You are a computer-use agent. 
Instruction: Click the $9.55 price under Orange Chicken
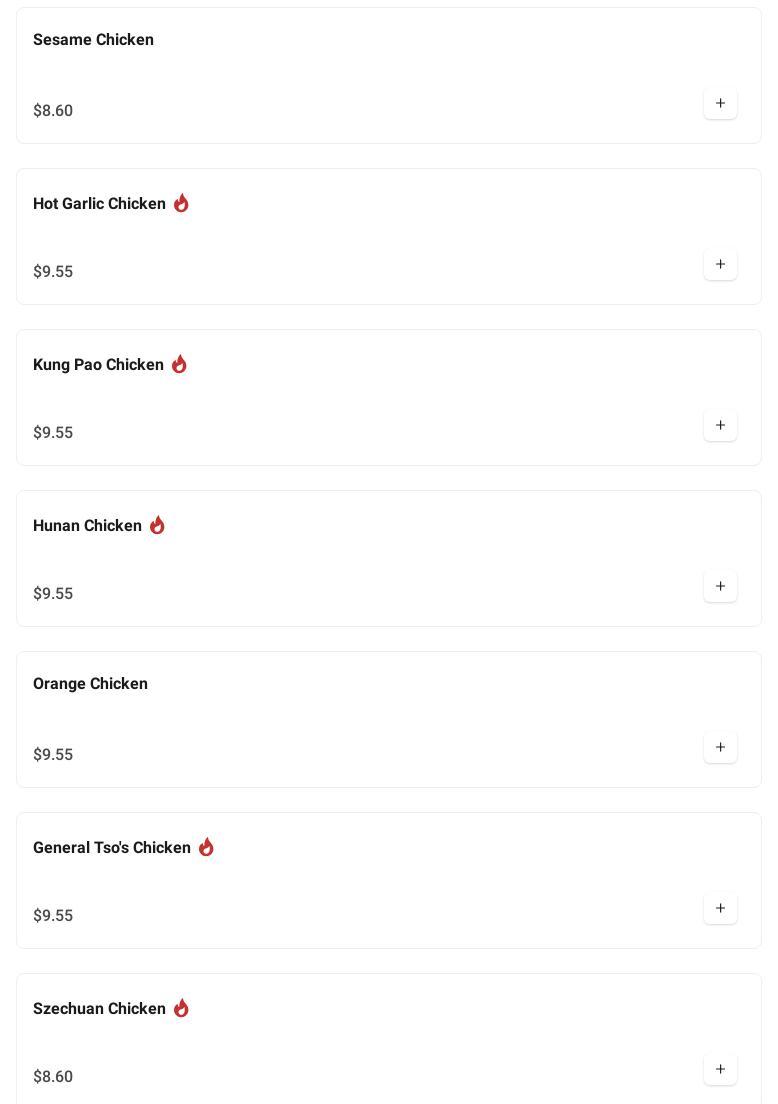click(53, 755)
